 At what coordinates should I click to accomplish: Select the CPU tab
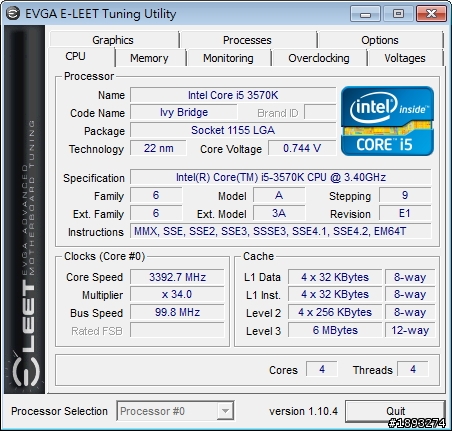[x=76, y=56]
